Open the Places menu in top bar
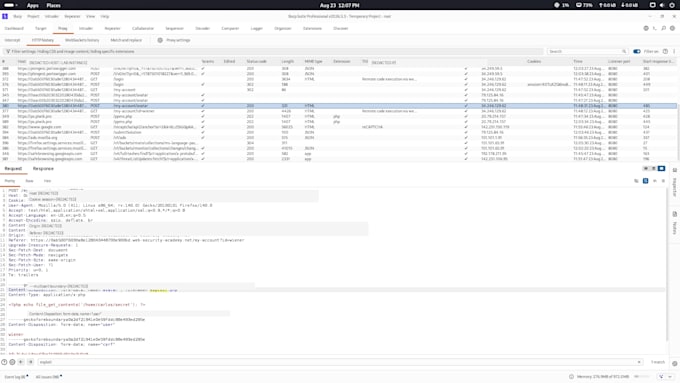Image resolution: width=680 pixels, height=383 pixels. tap(53, 5)
